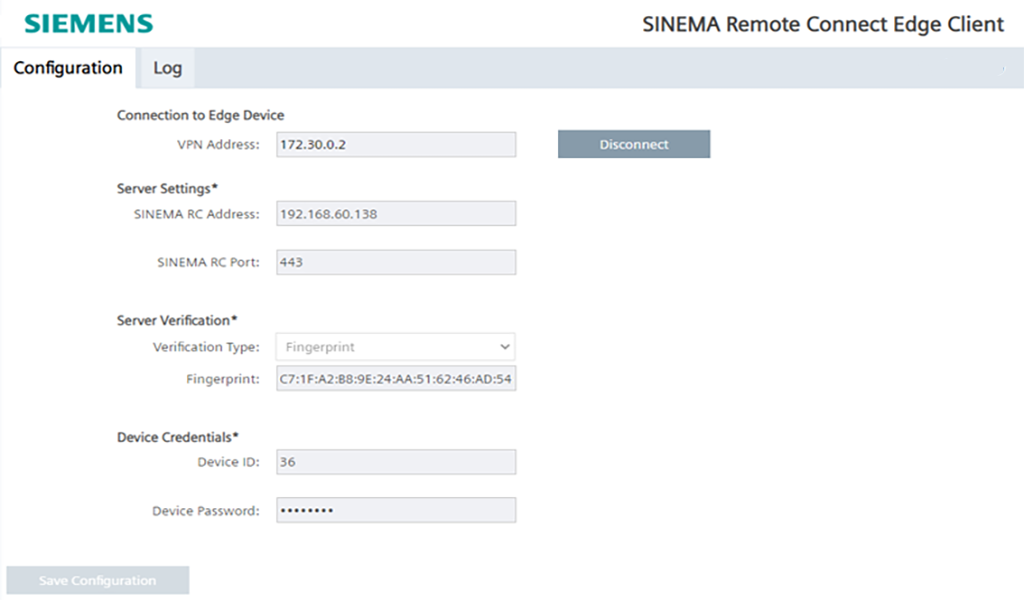Click the 'VPN Address:' label
The width and height of the screenshot is (1024, 600).
(218, 145)
